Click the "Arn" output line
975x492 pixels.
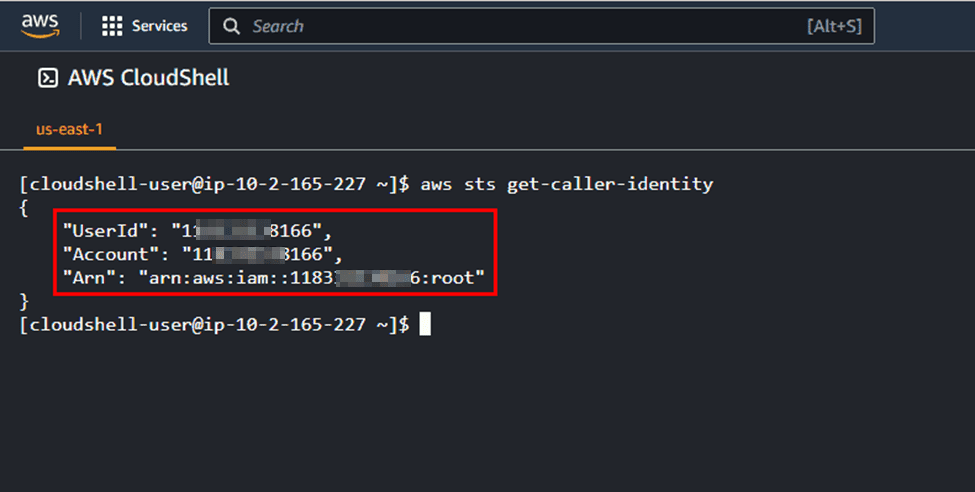[274, 277]
